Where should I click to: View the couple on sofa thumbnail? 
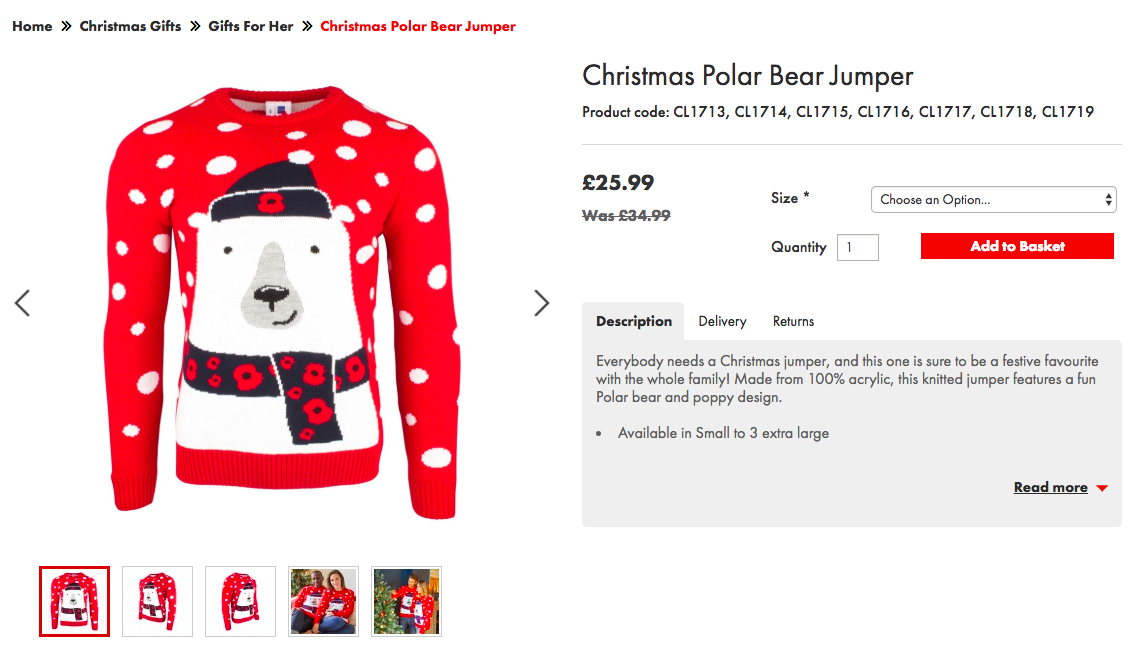tap(323, 601)
